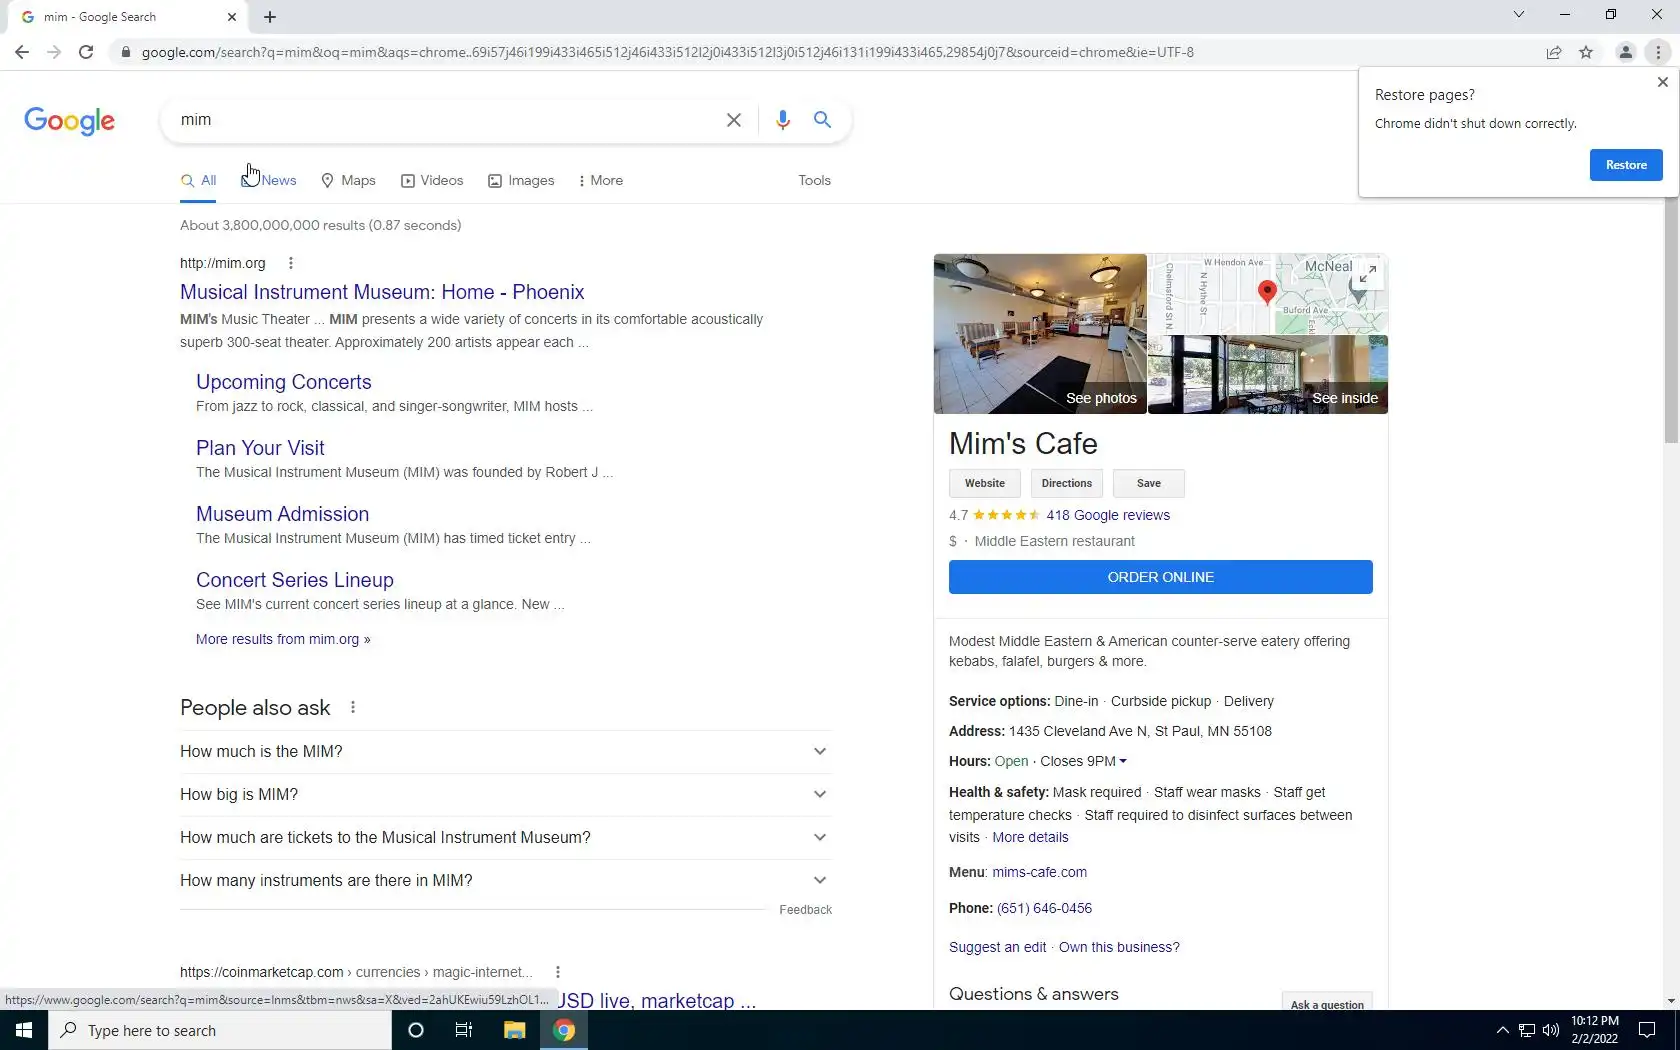Reload the page with refresh icon

coord(86,52)
